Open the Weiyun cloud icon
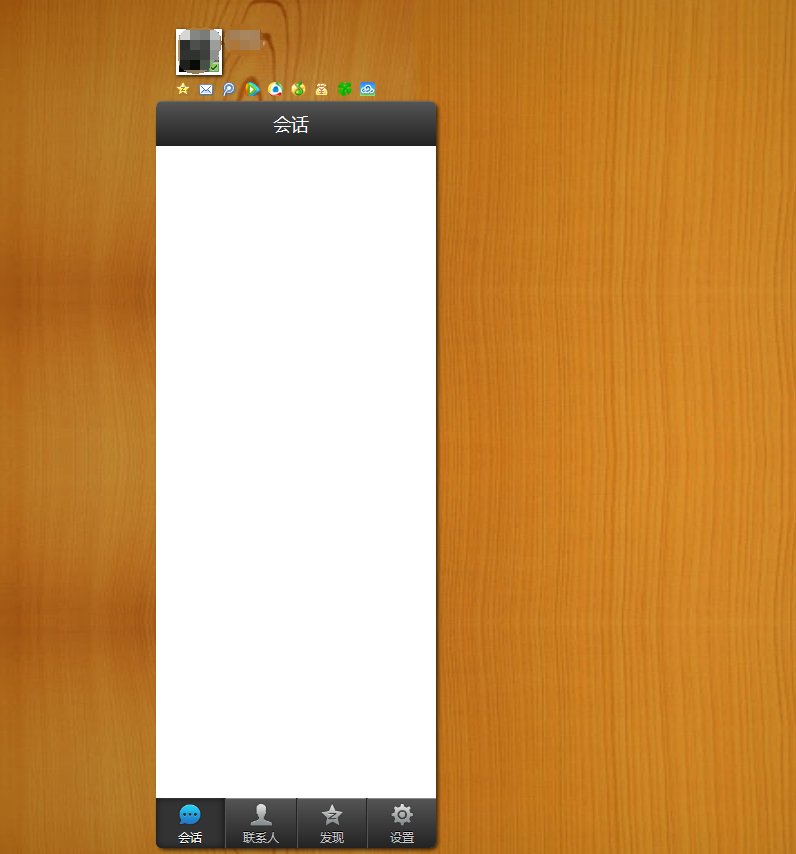Screen dimensions: 796x854 point(367,89)
